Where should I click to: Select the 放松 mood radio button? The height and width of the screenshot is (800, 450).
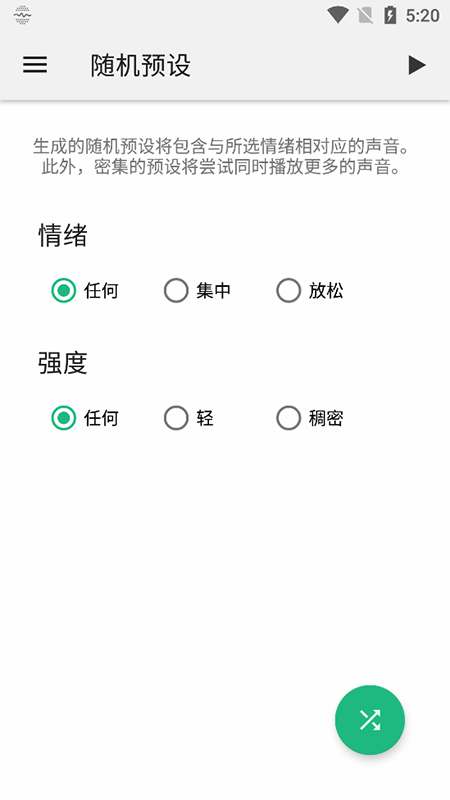coord(288,290)
